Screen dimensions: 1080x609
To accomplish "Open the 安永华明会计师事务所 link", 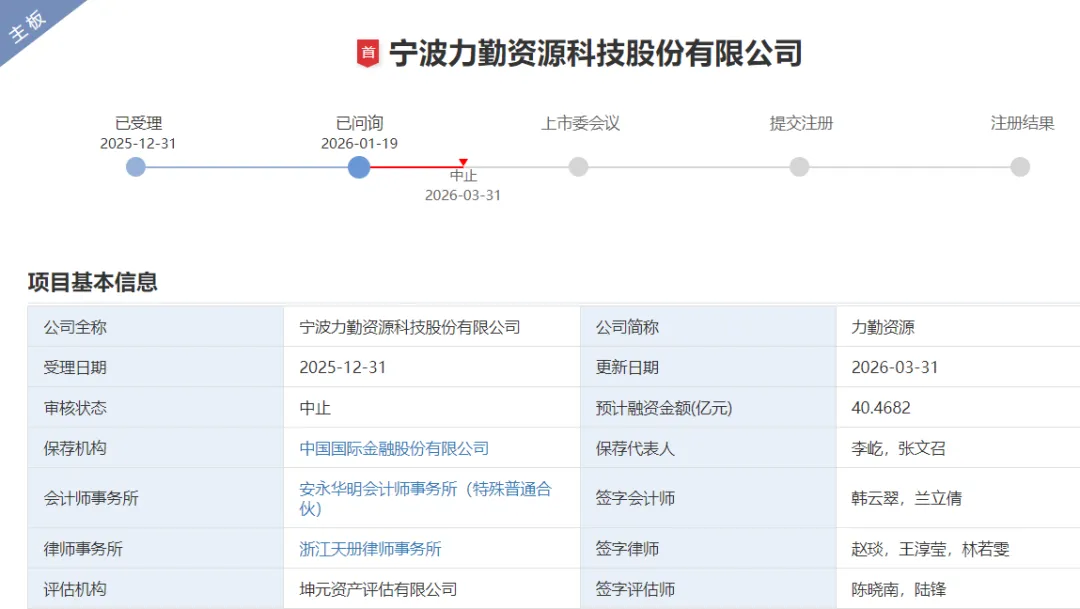I will point(425,498).
